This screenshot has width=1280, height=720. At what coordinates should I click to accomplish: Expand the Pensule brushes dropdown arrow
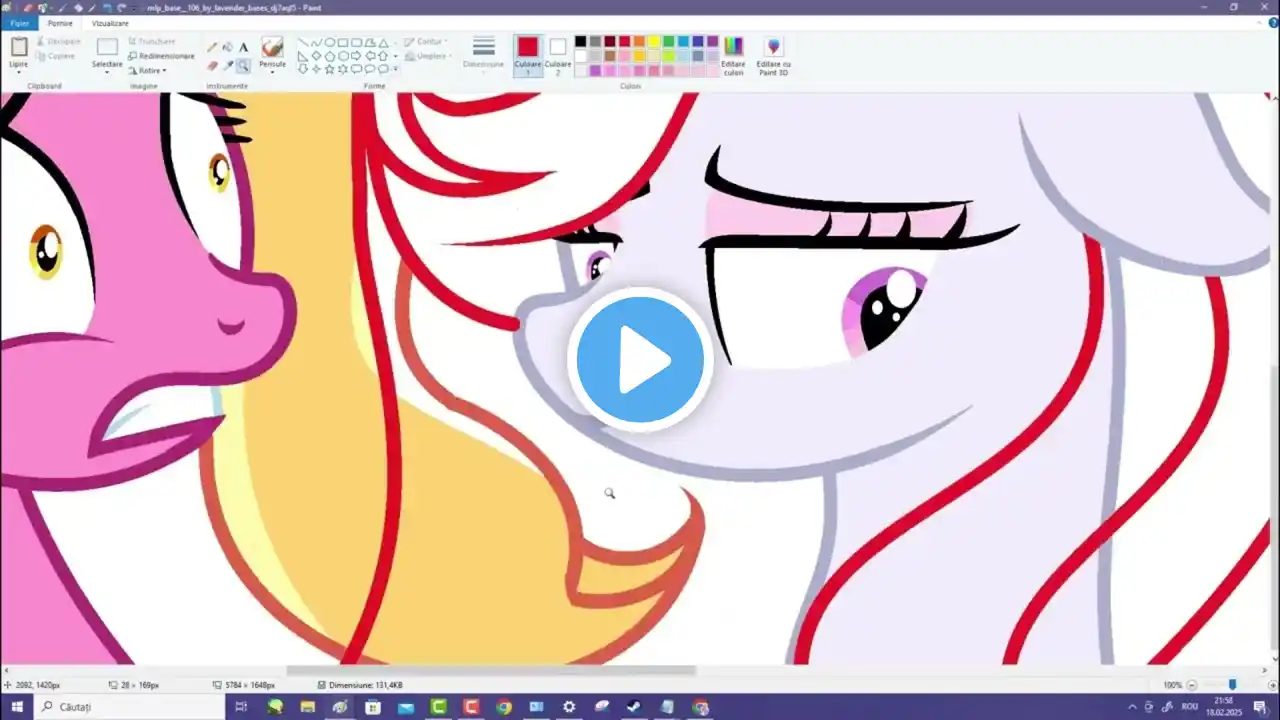point(272,72)
